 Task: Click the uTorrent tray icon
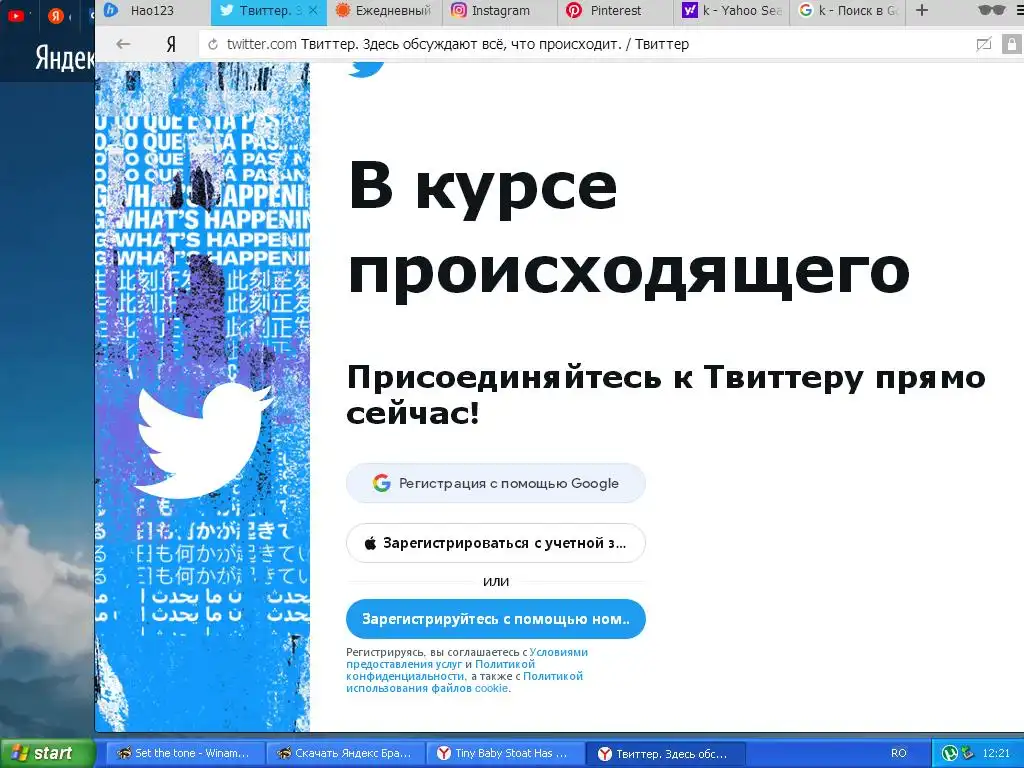tap(950, 753)
